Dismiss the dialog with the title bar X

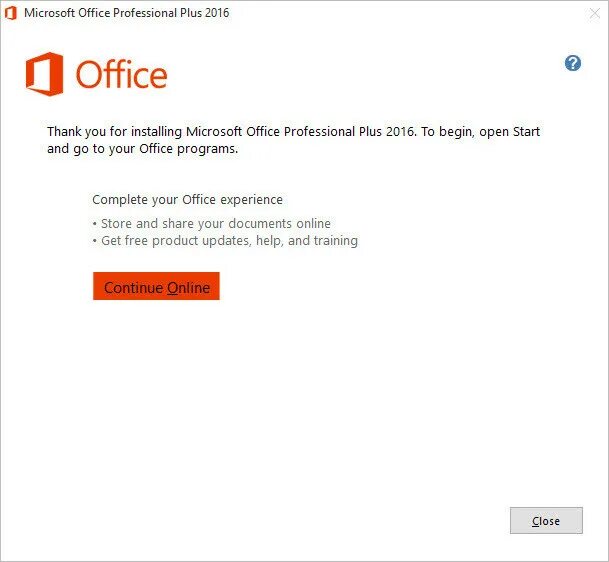pos(593,14)
